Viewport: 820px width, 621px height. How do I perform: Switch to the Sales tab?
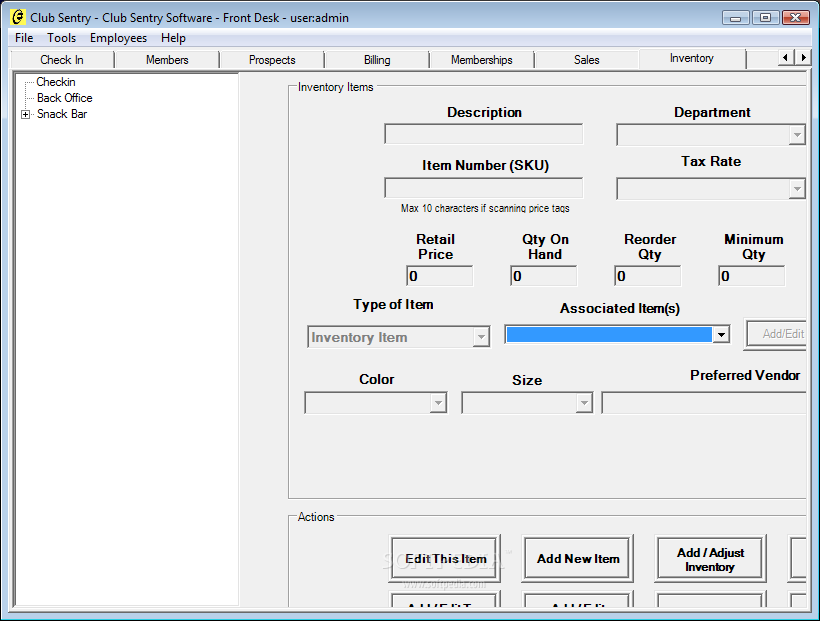pyautogui.click(x=587, y=60)
